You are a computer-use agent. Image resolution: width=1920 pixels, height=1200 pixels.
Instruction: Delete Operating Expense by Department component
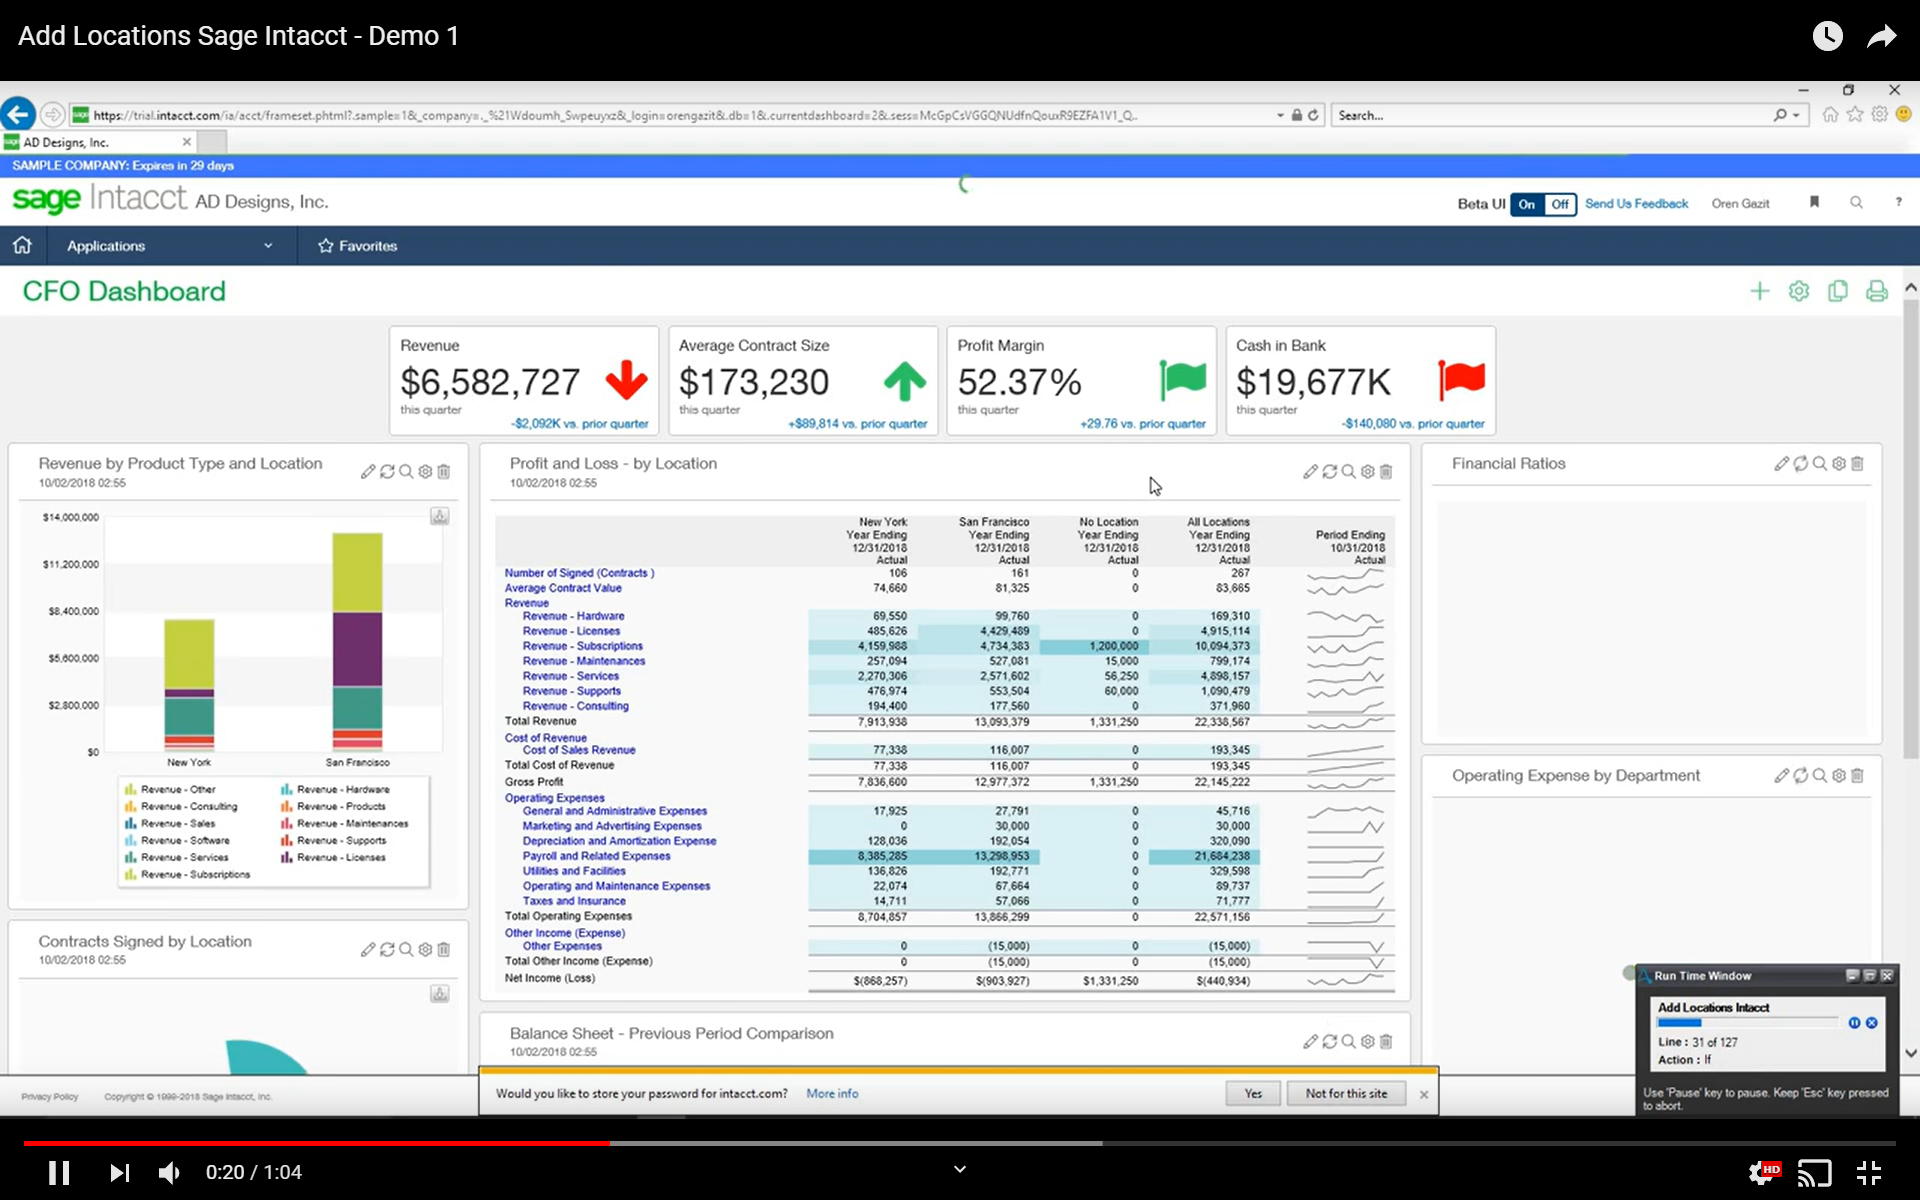(1857, 776)
